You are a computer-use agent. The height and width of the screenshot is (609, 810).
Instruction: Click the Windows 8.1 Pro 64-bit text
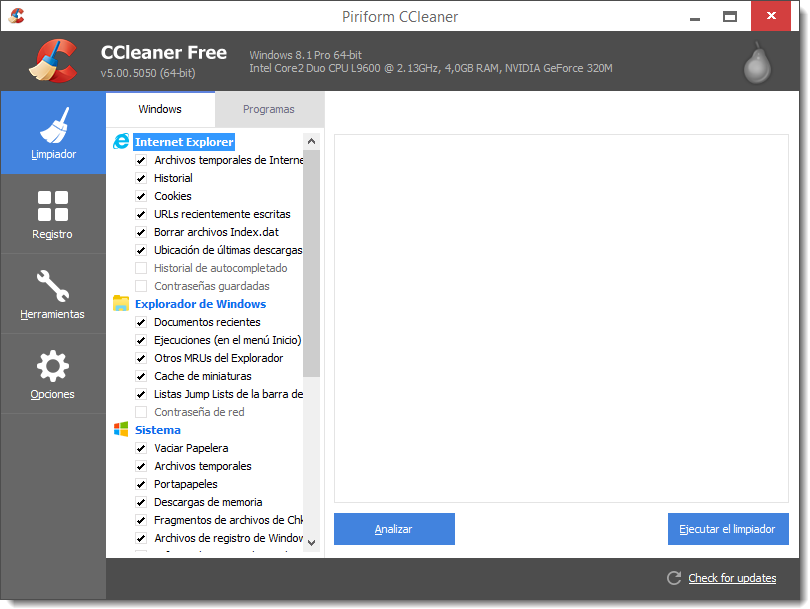tap(305, 55)
